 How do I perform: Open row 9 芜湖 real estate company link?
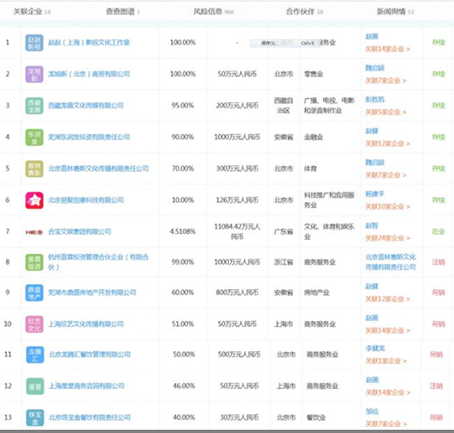pos(92,292)
